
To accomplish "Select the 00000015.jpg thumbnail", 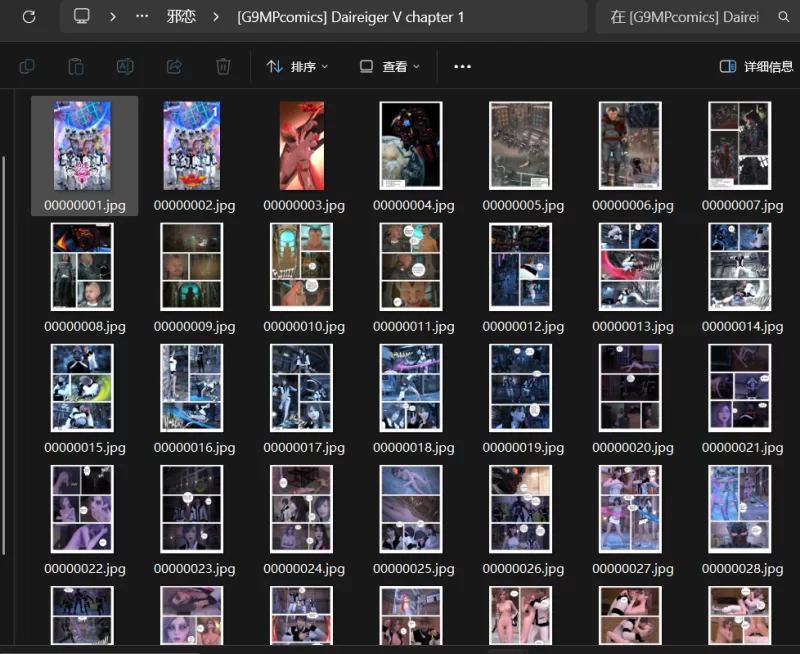I will (82, 388).
